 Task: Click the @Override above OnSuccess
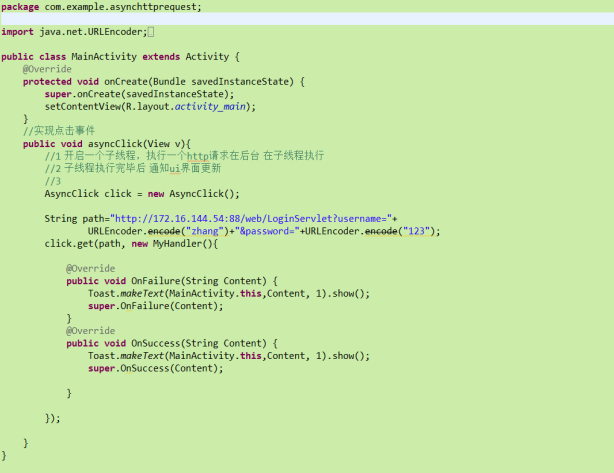90,331
